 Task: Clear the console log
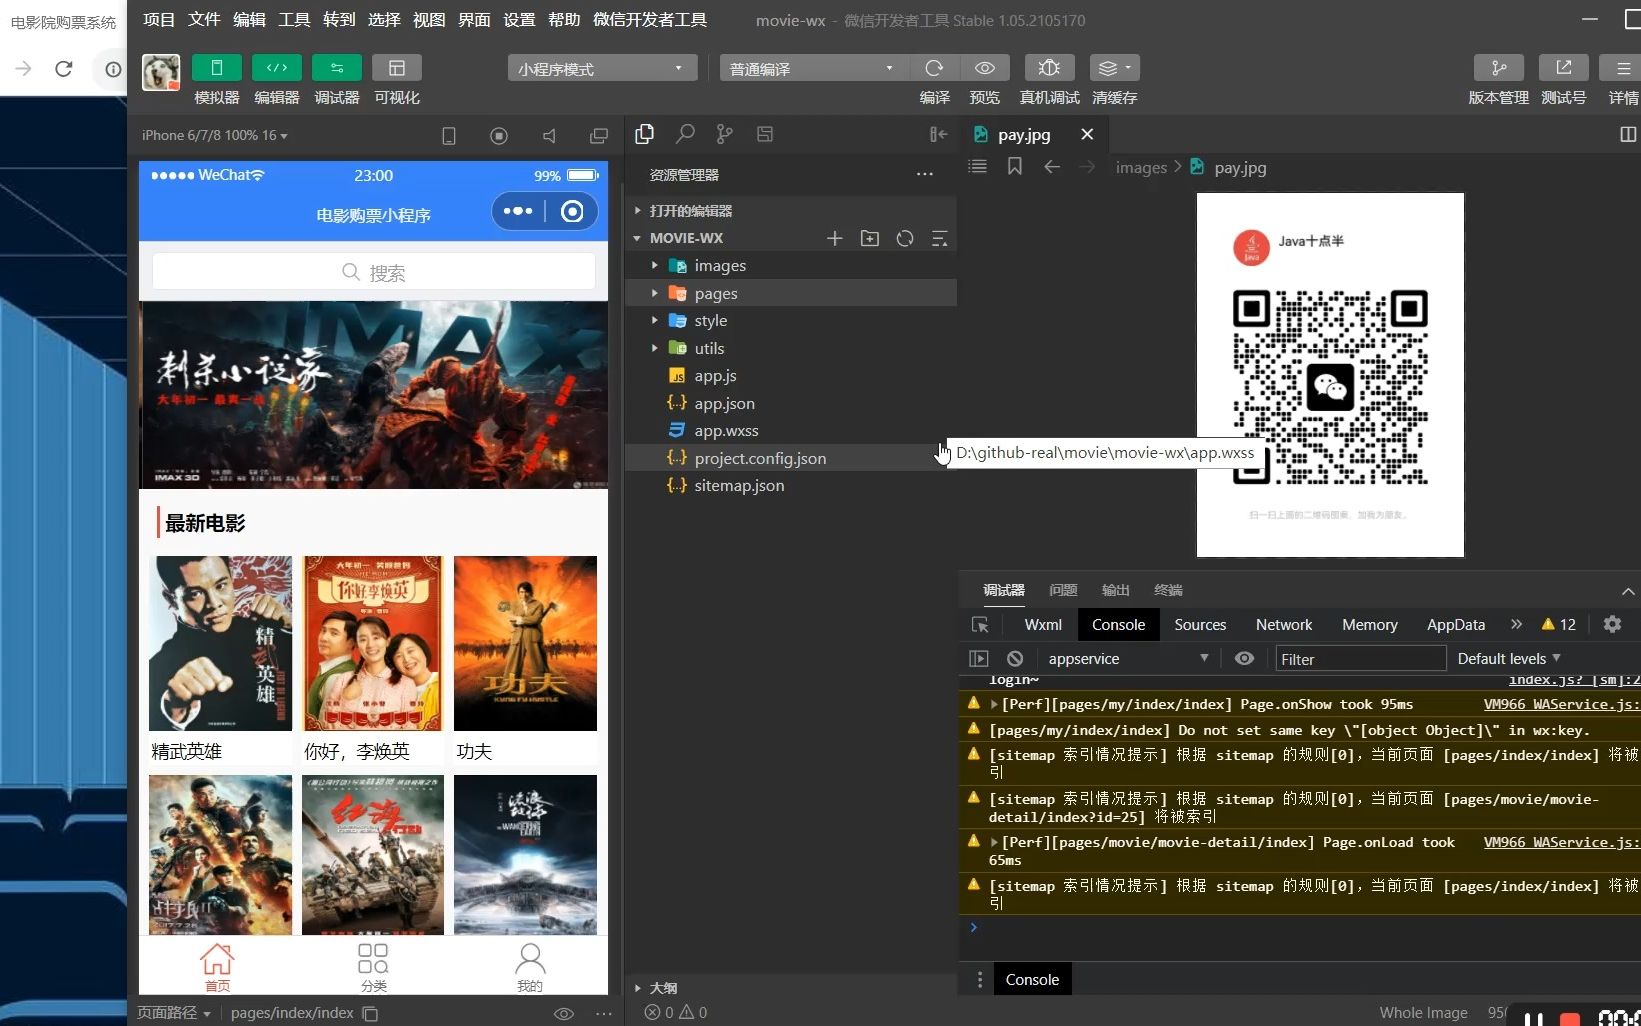pyautogui.click(x=1015, y=658)
